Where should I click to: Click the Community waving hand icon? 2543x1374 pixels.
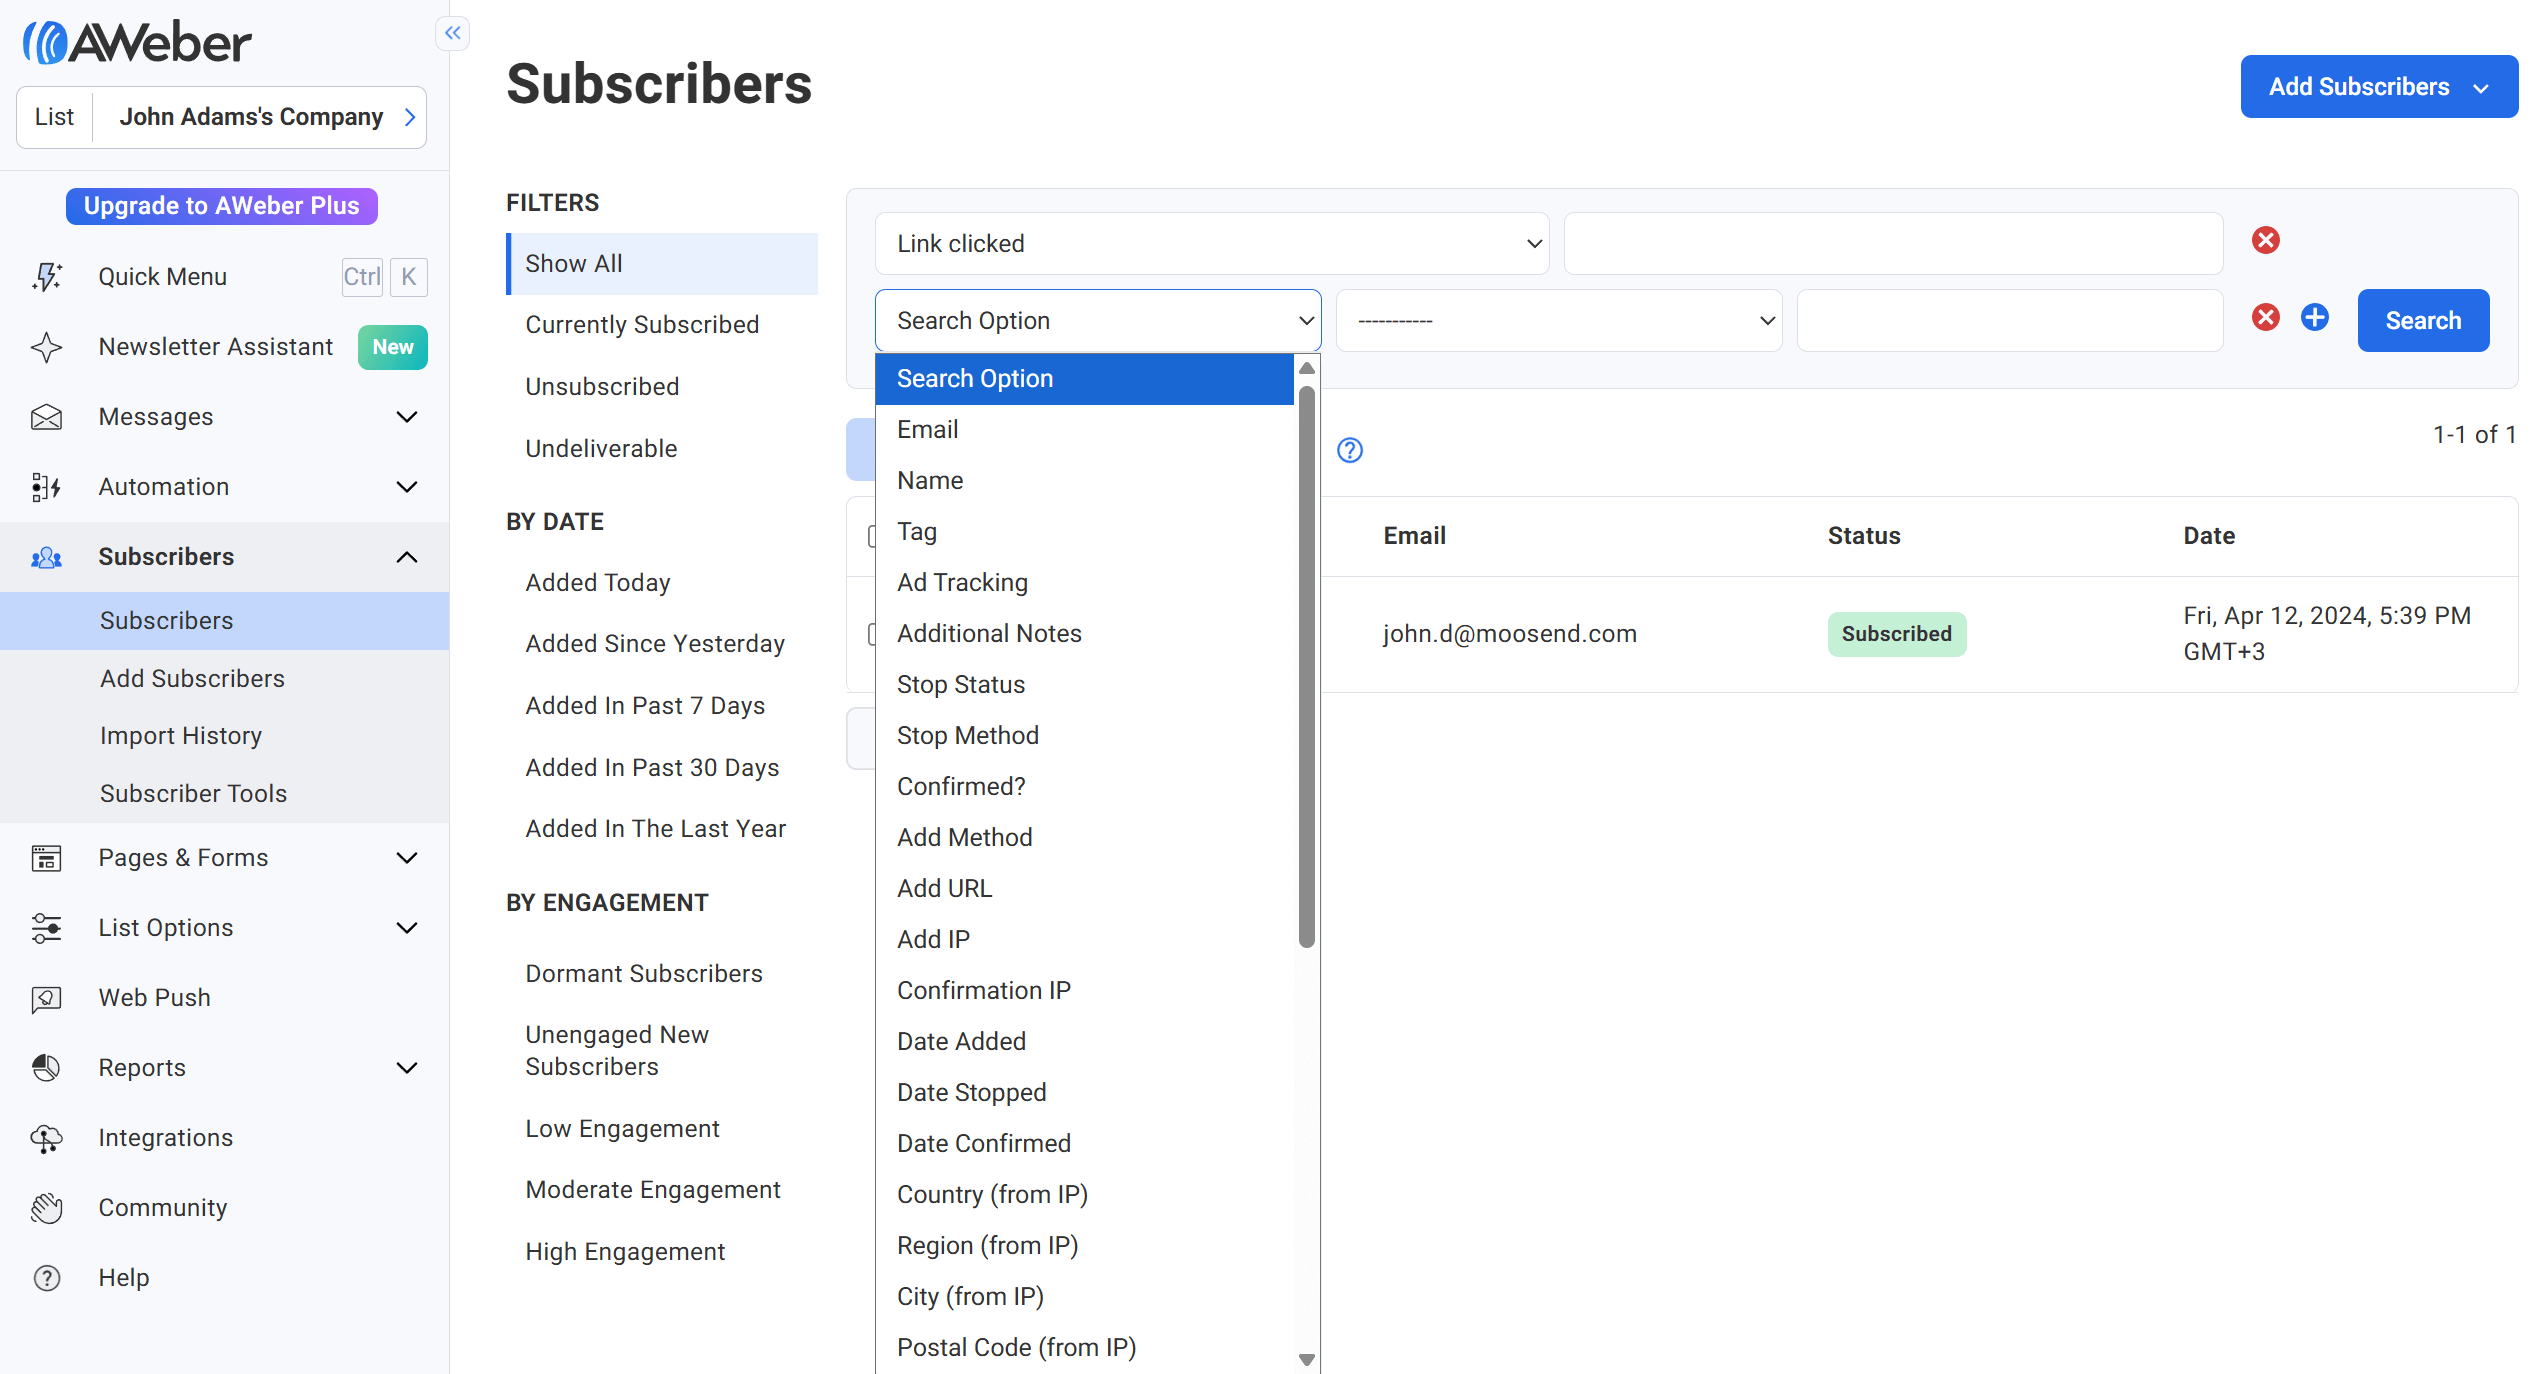(x=46, y=1208)
